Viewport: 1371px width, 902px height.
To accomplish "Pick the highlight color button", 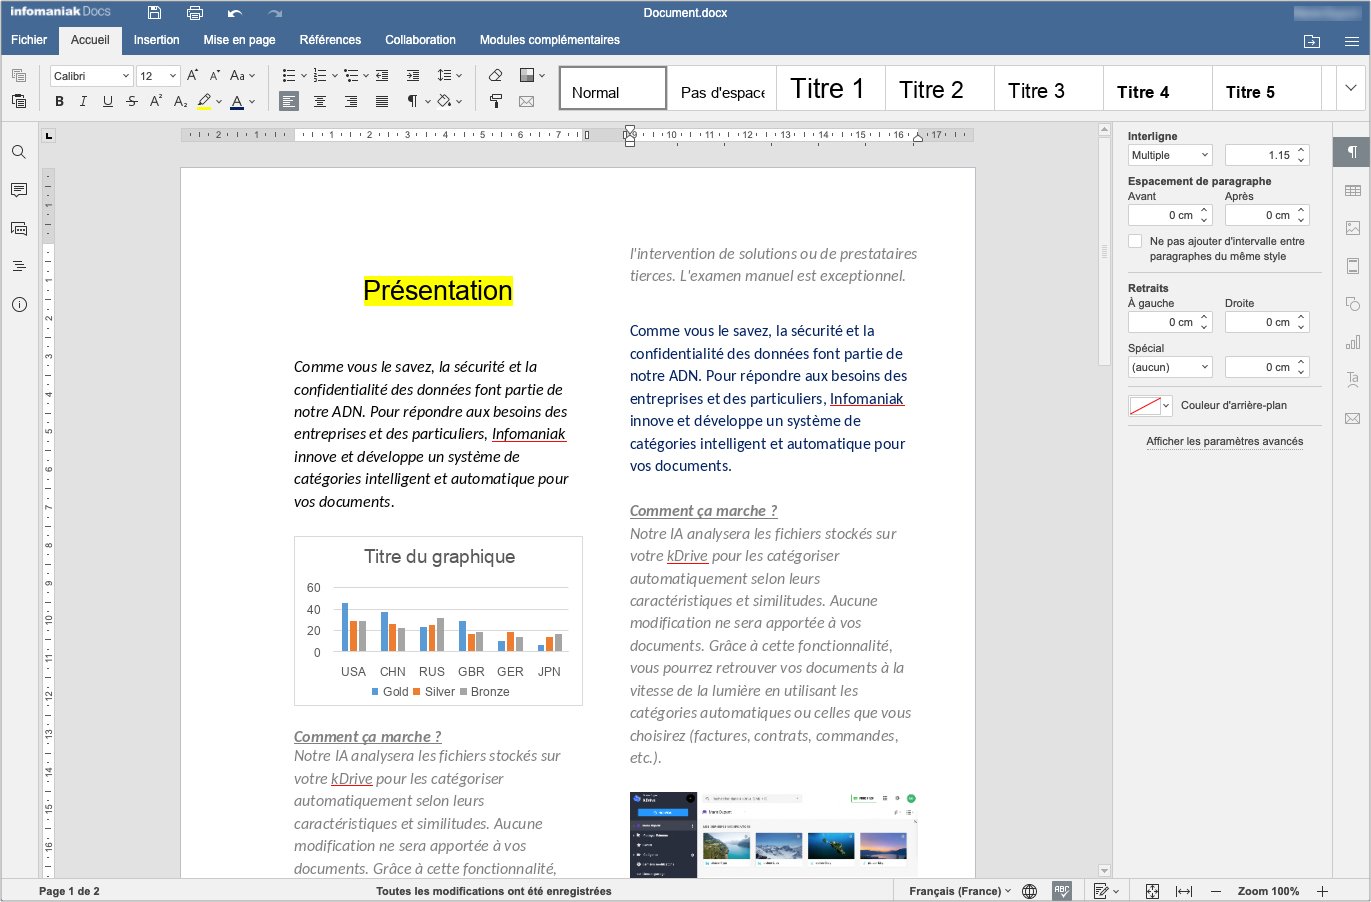I will (205, 101).
